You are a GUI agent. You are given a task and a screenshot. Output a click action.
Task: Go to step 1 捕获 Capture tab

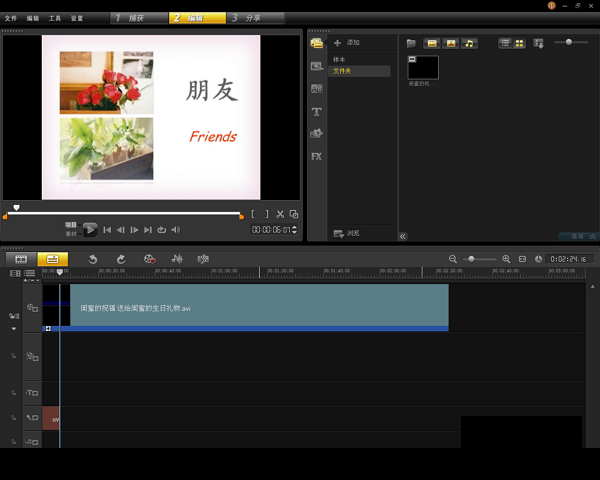coord(139,18)
